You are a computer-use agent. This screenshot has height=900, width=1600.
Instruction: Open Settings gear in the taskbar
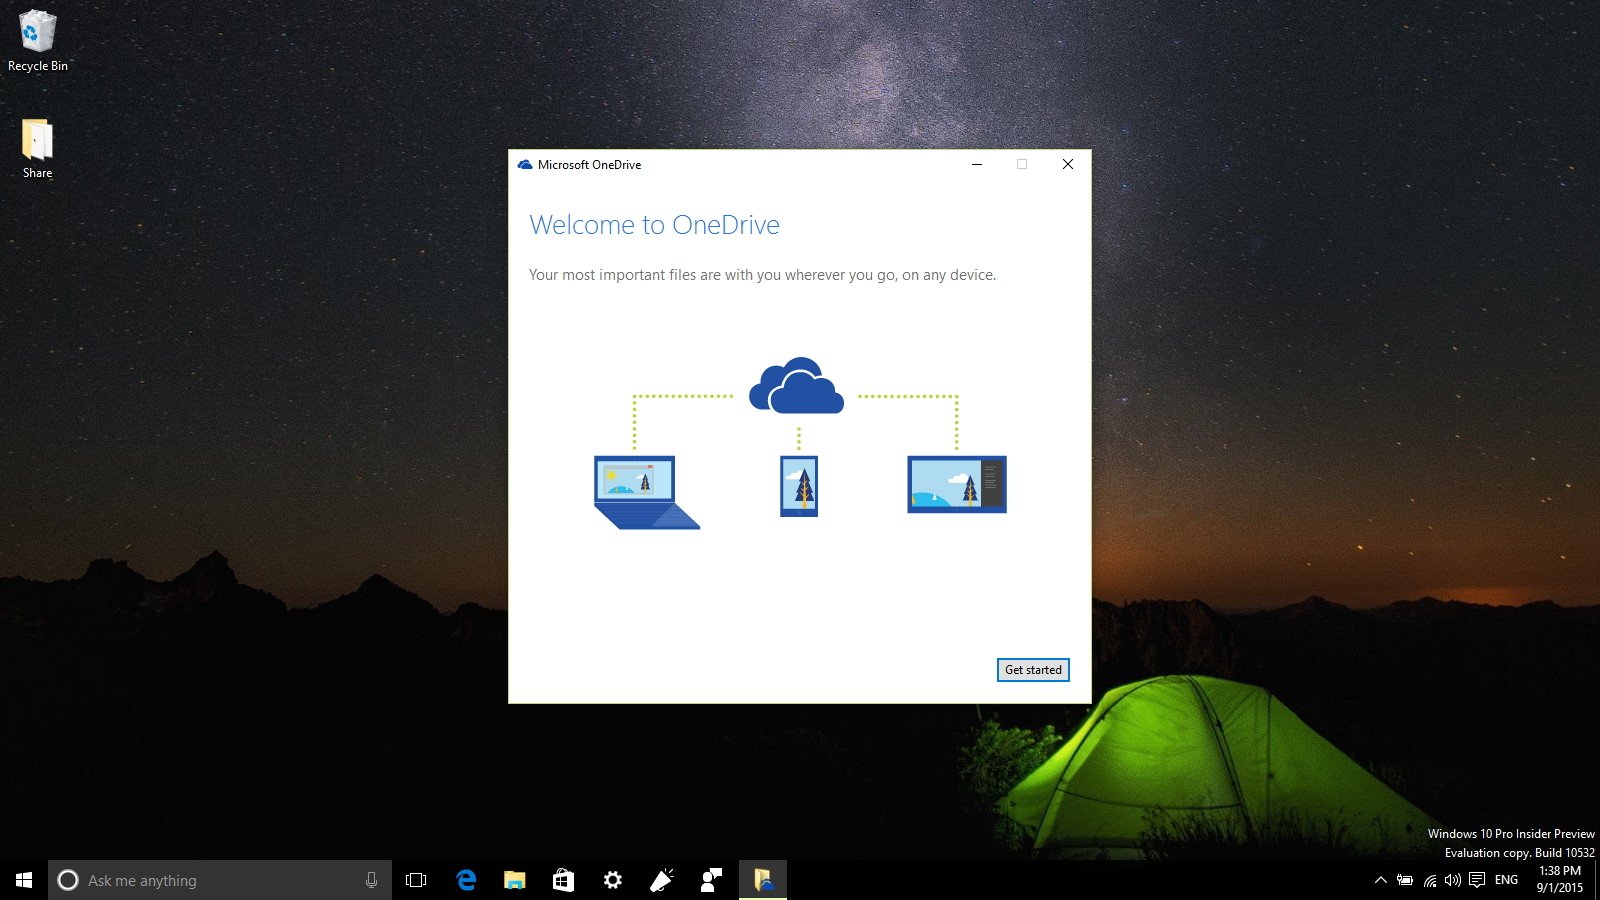coord(613,880)
